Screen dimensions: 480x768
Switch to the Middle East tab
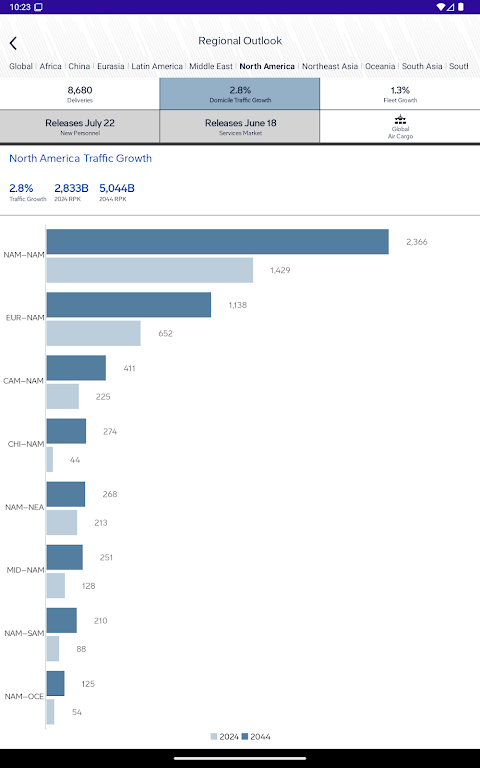[x=211, y=66]
